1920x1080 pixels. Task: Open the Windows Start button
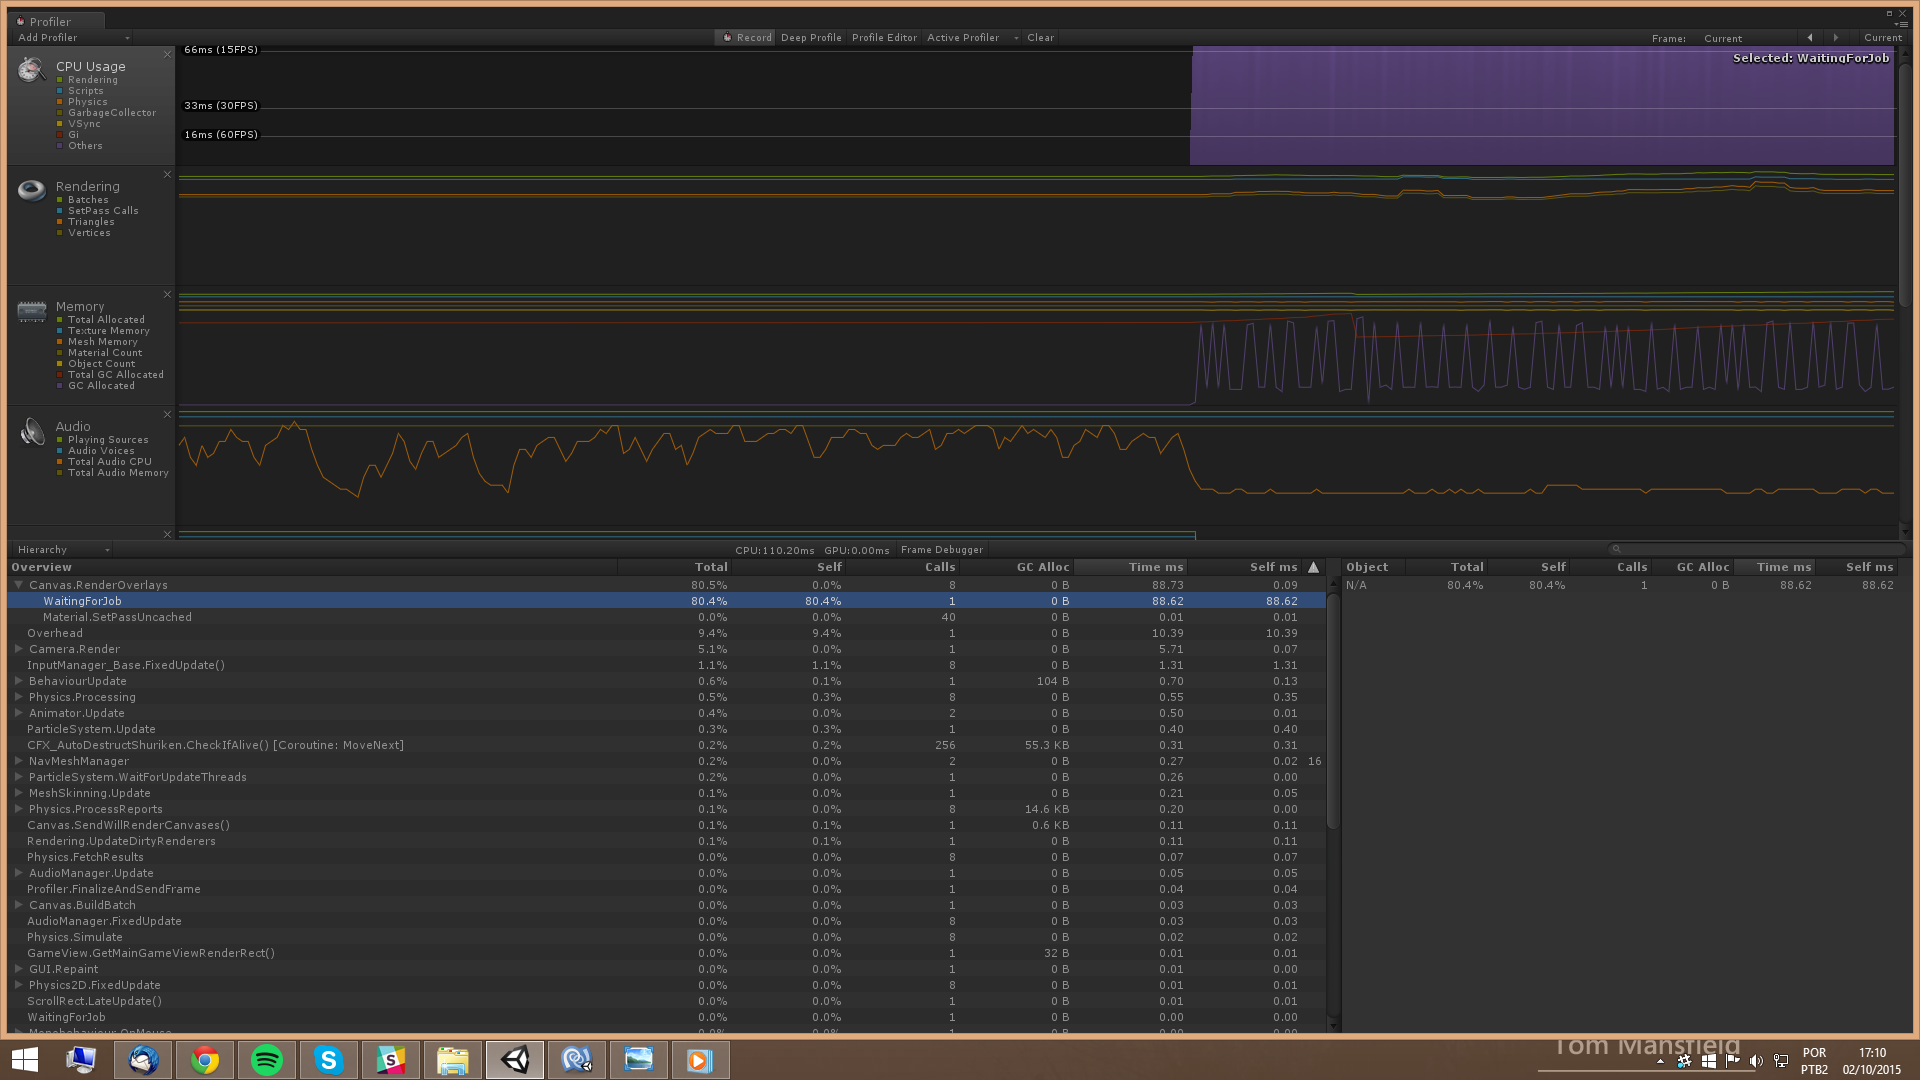click(25, 1060)
